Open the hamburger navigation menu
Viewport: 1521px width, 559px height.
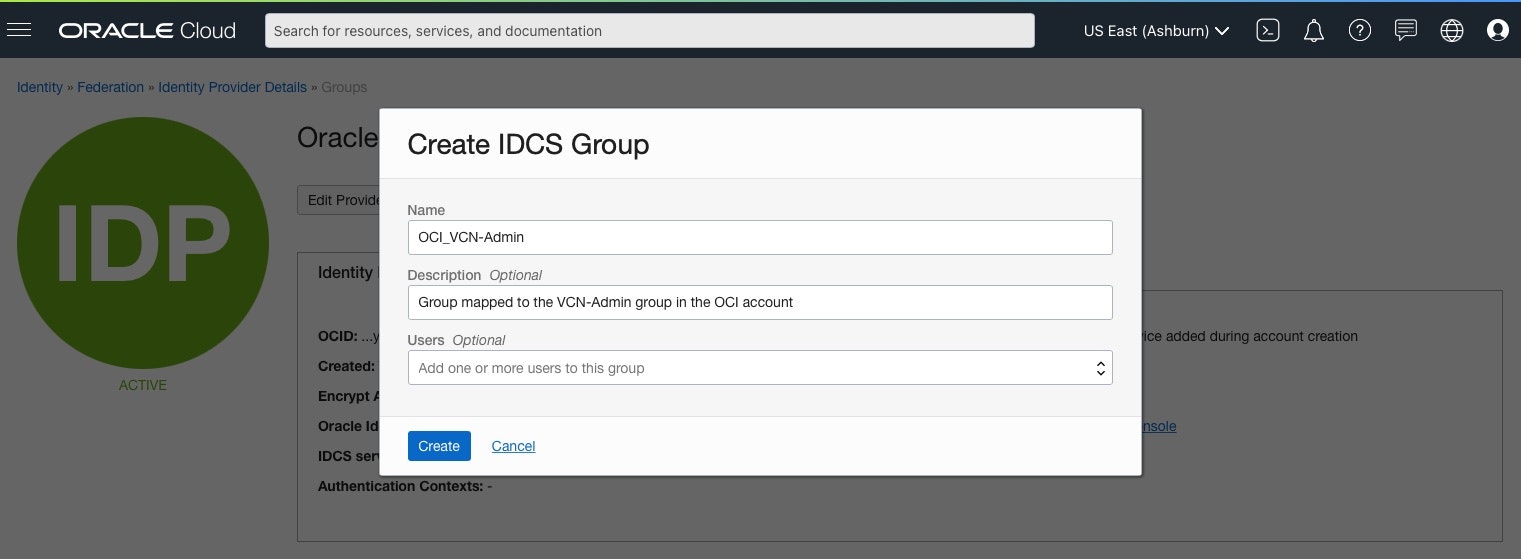pos(19,30)
